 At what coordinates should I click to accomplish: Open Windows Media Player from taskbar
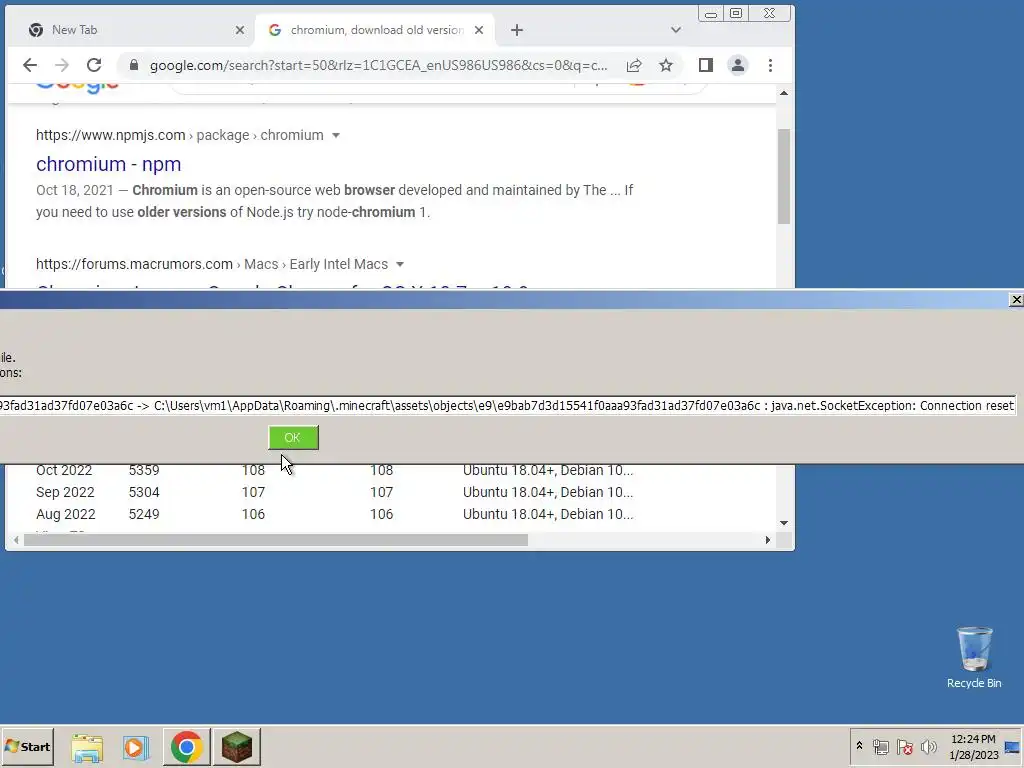(x=136, y=747)
